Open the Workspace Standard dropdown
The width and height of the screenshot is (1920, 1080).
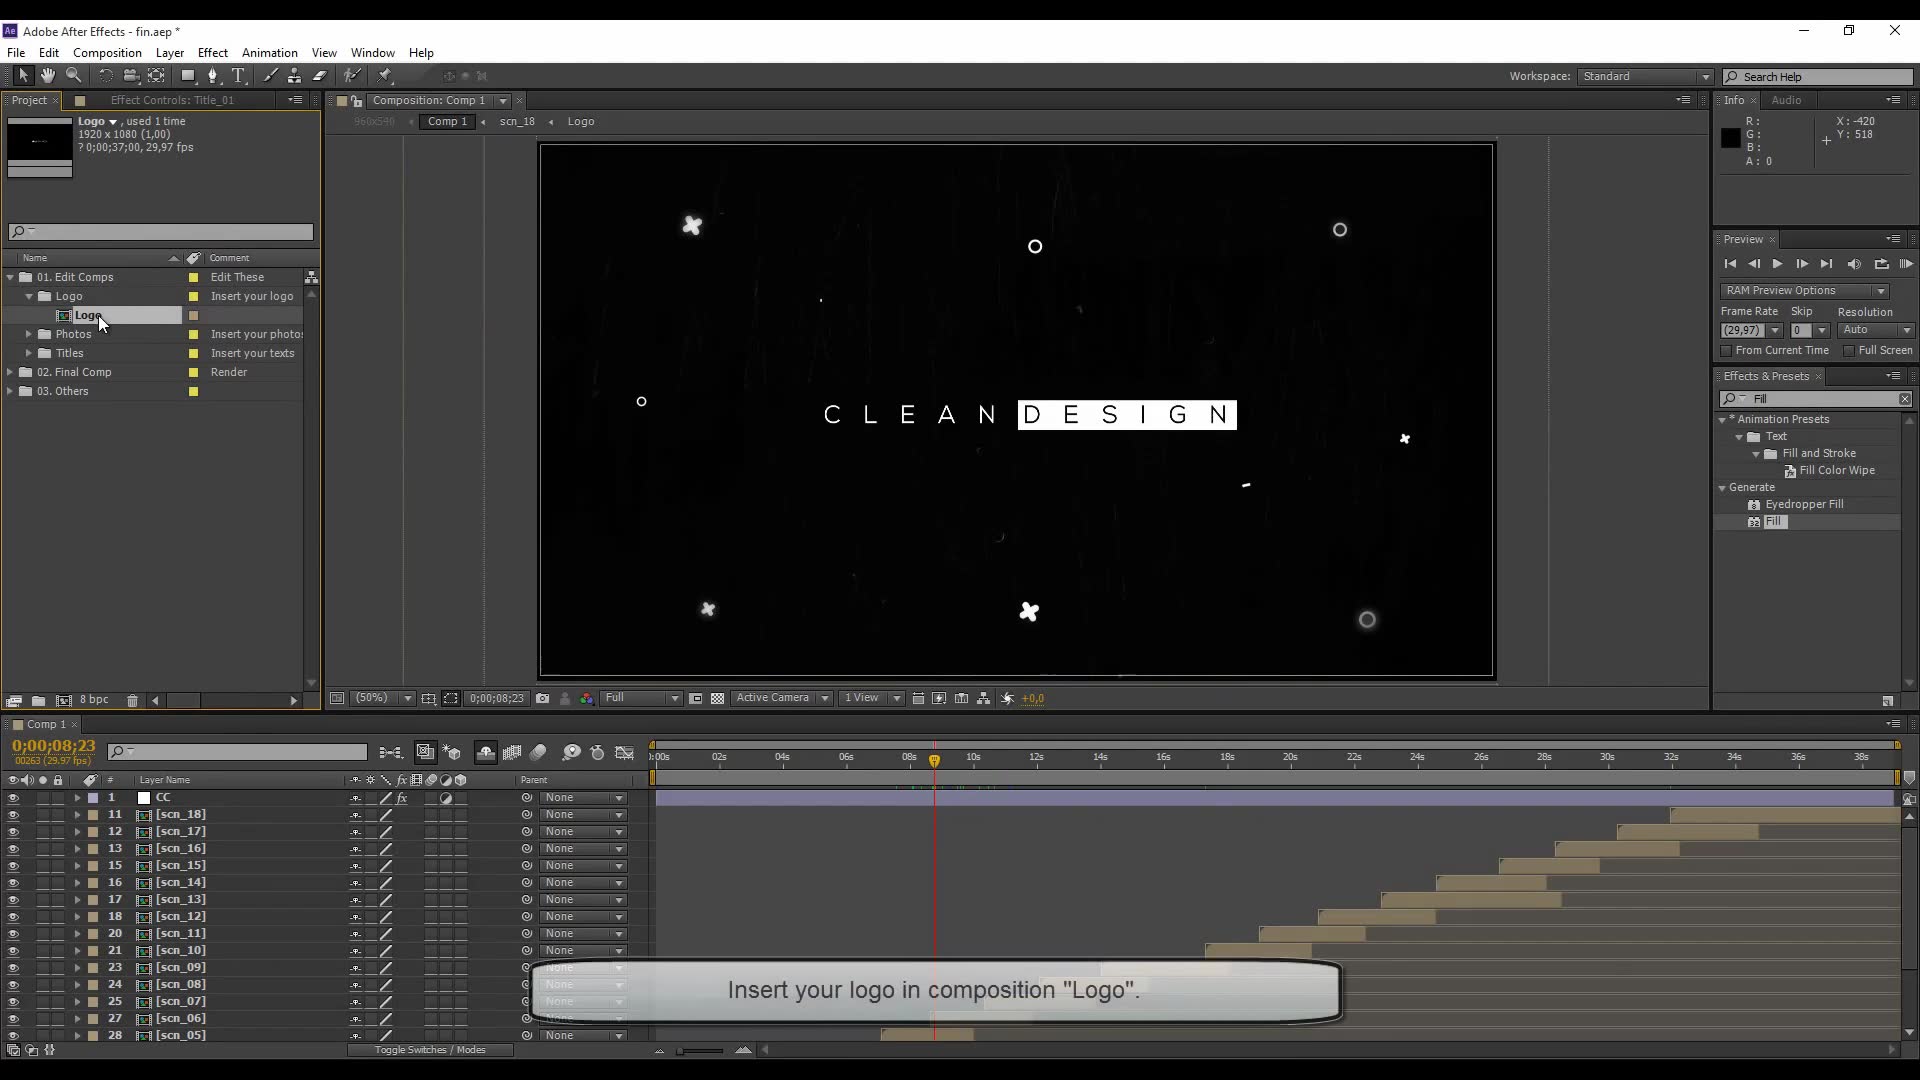(x=1645, y=77)
